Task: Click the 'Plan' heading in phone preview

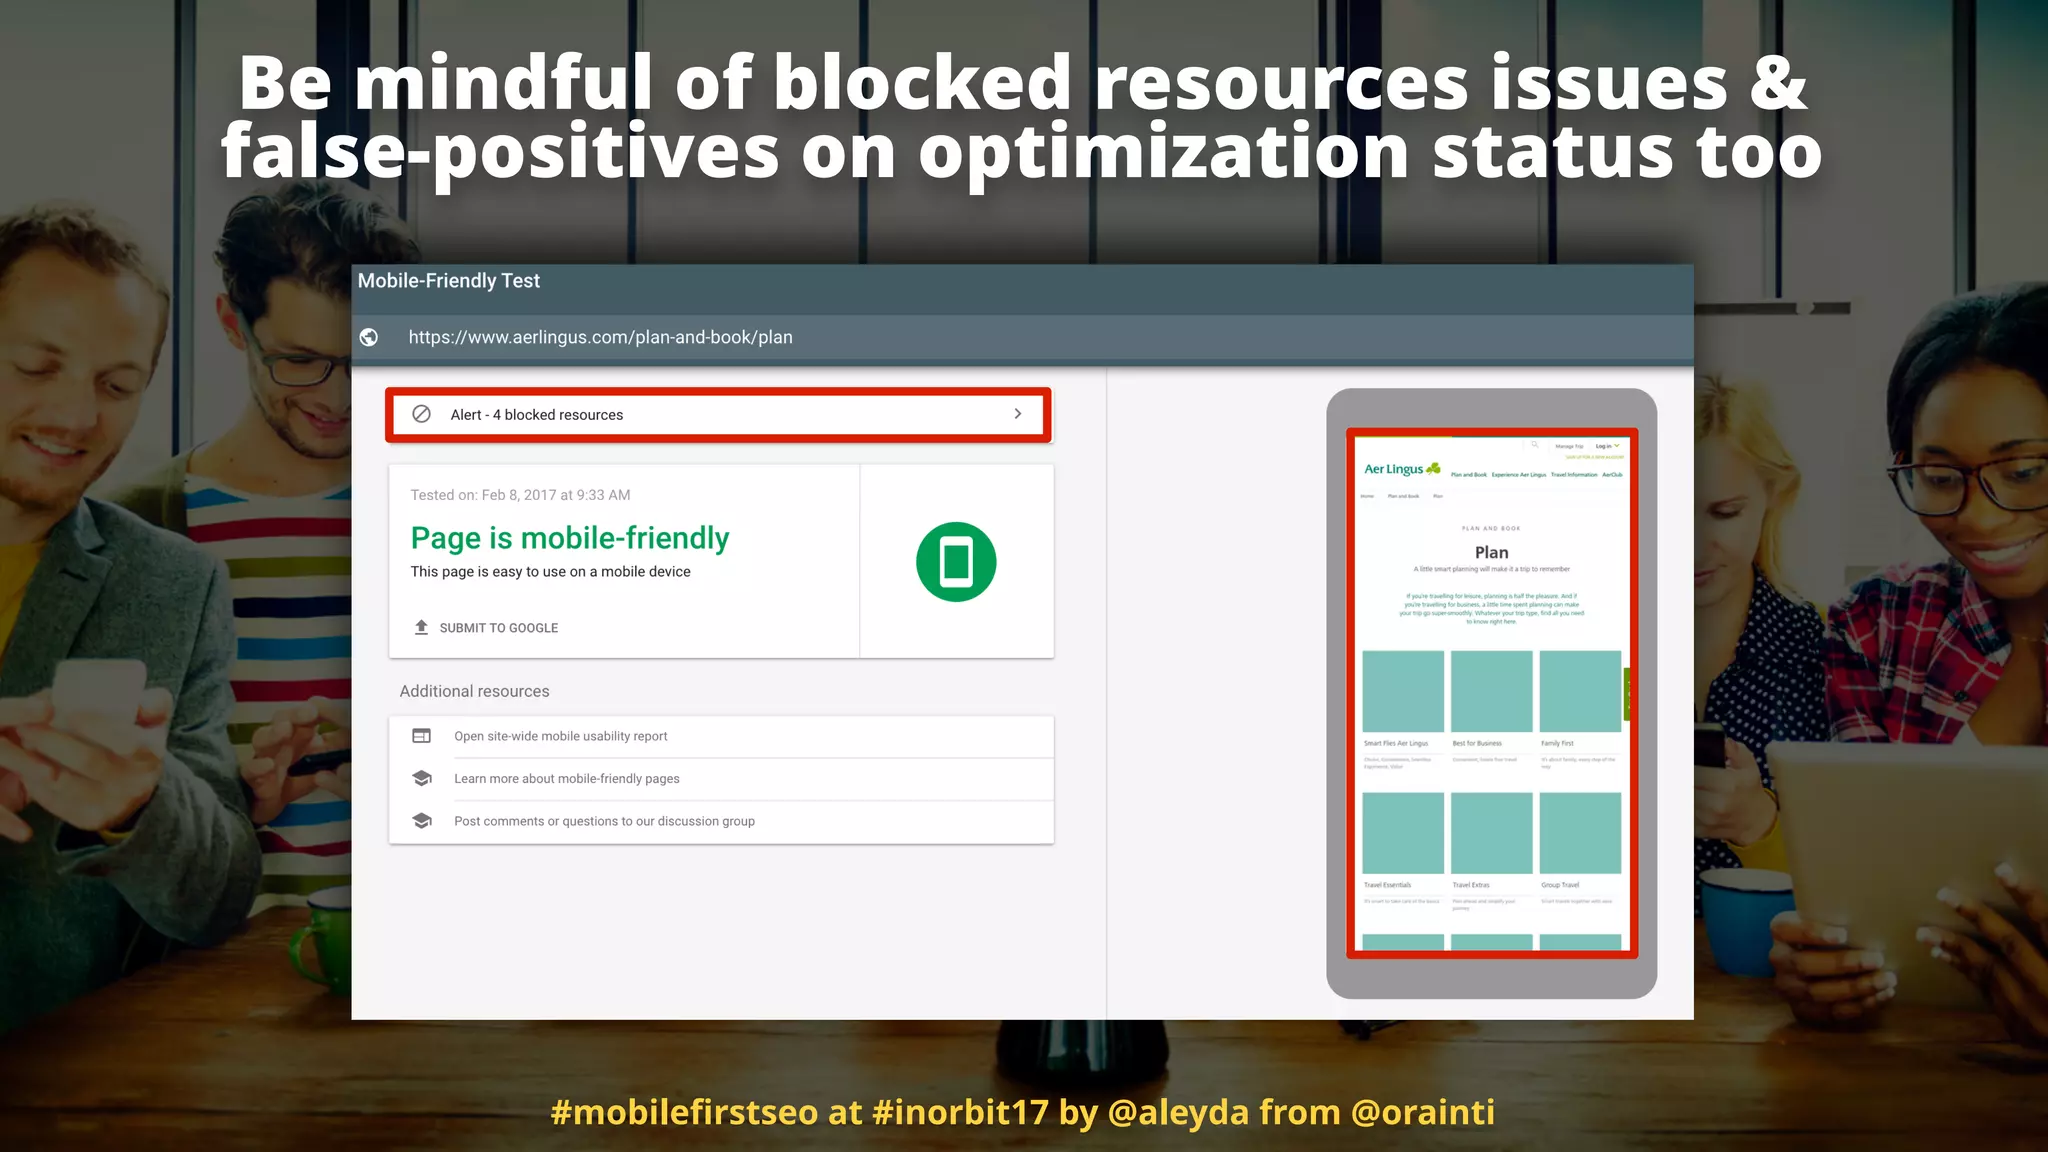Action: pyautogui.click(x=1491, y=552)
